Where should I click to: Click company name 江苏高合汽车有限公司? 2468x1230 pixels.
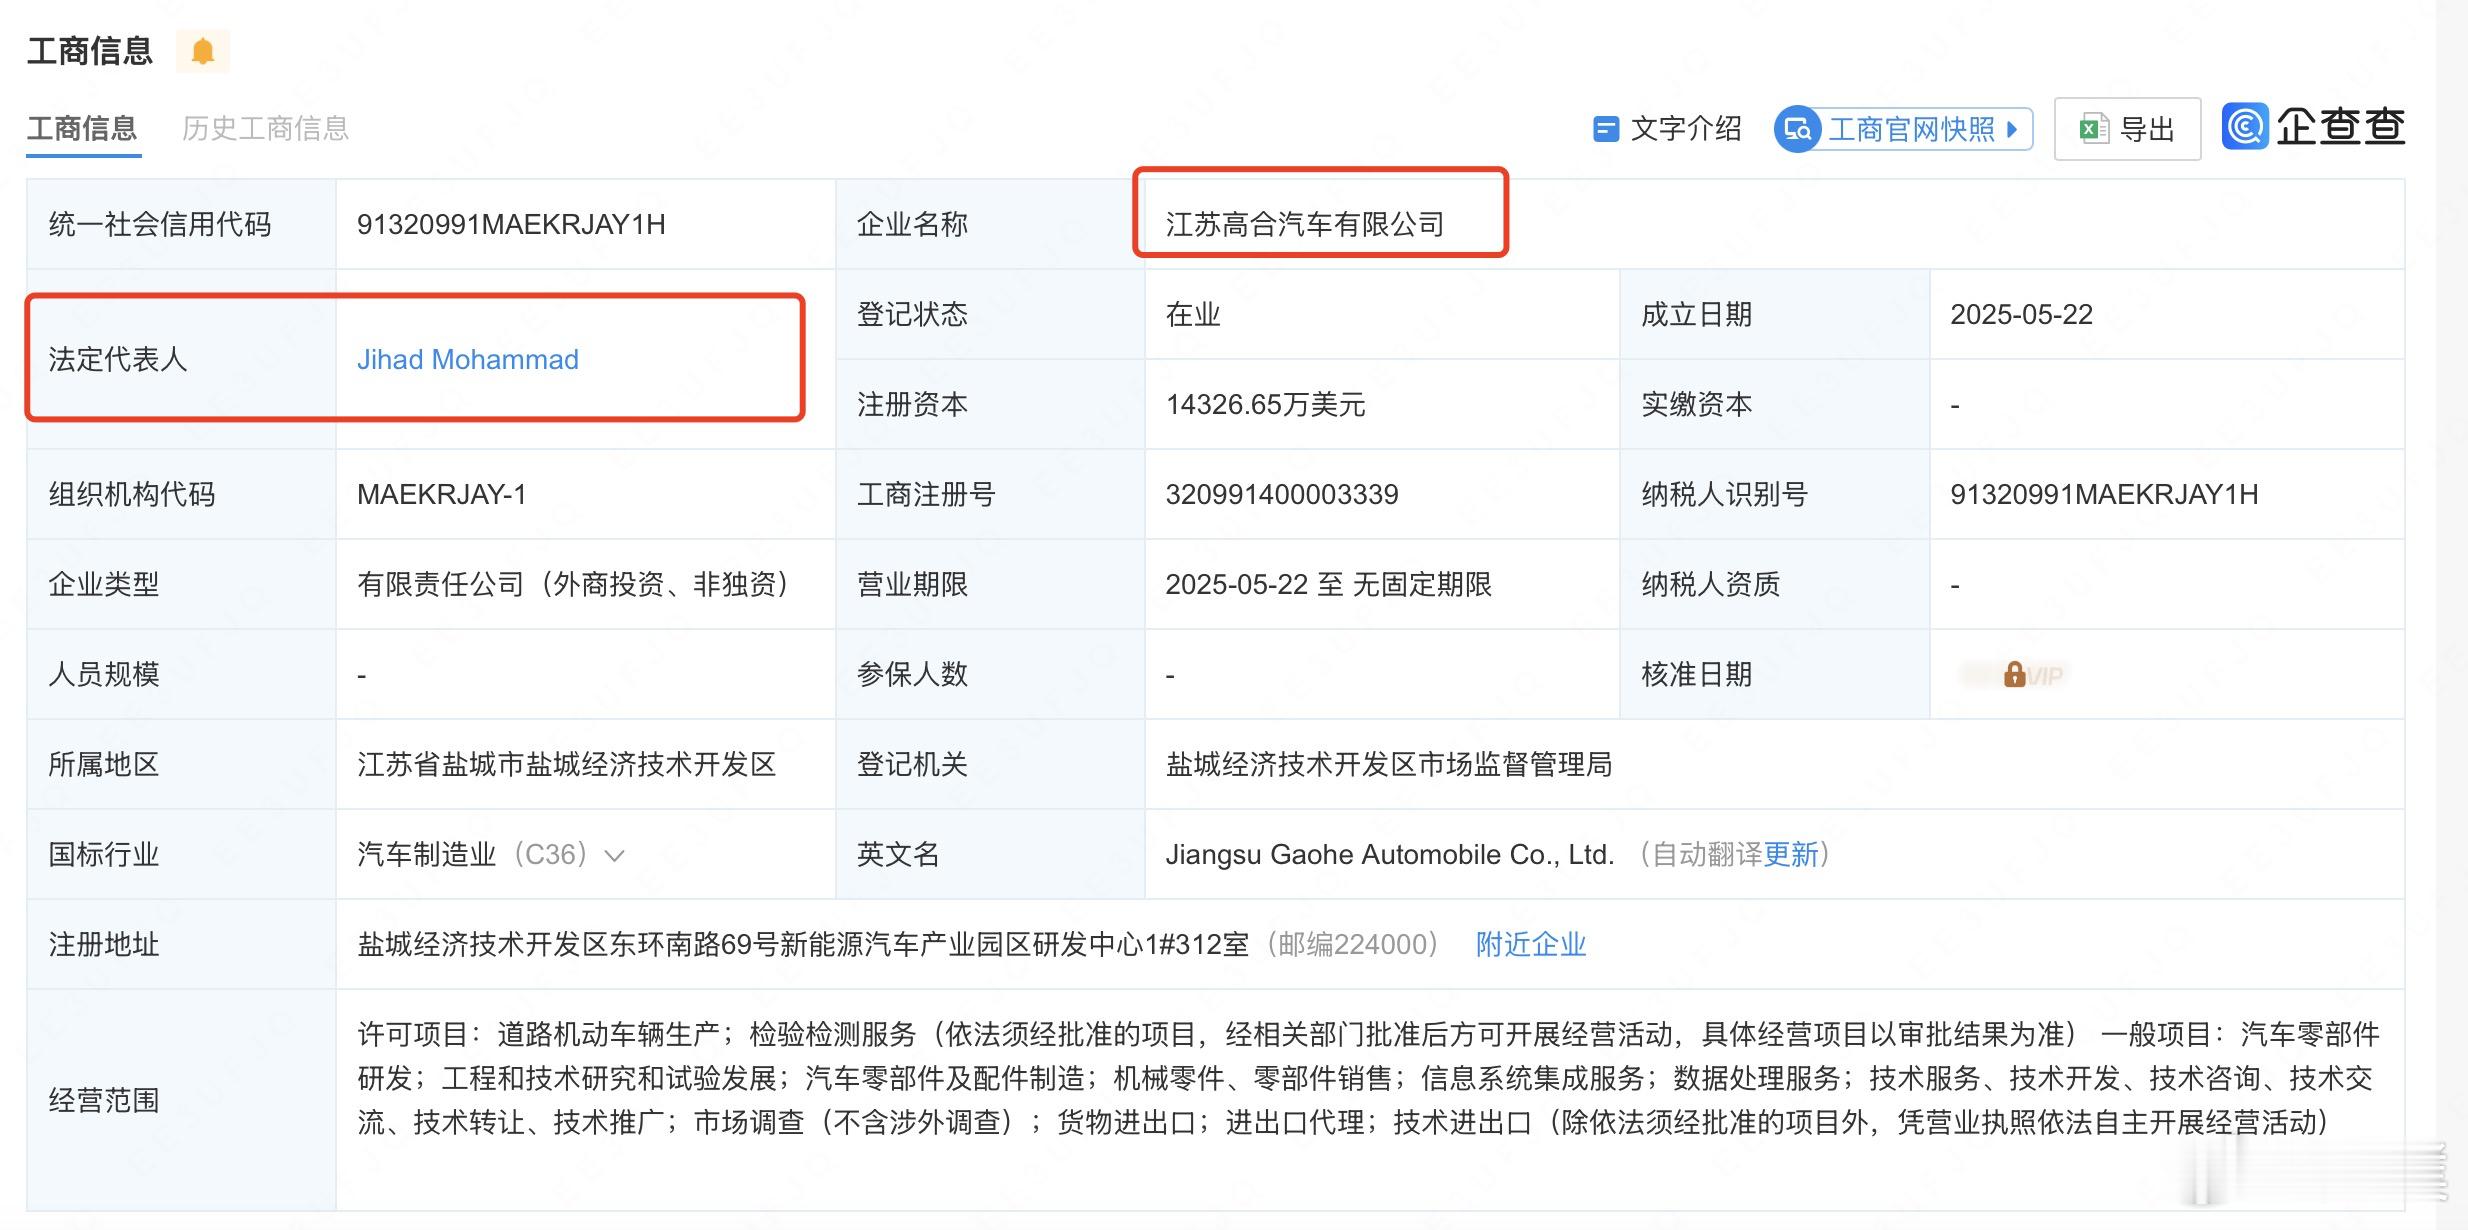(x=1305, y=225)
